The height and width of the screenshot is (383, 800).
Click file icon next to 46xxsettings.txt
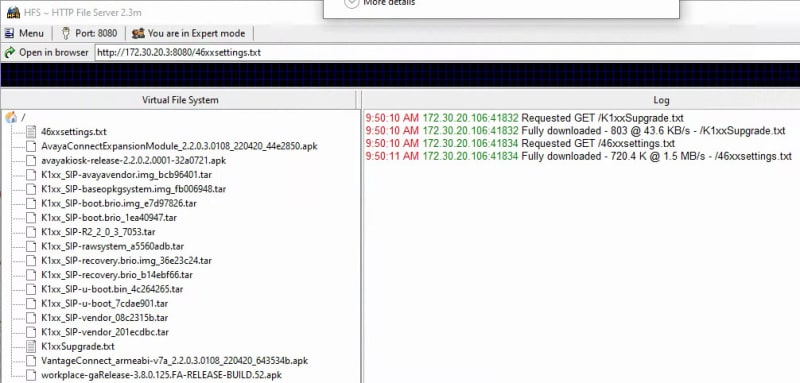32,132
